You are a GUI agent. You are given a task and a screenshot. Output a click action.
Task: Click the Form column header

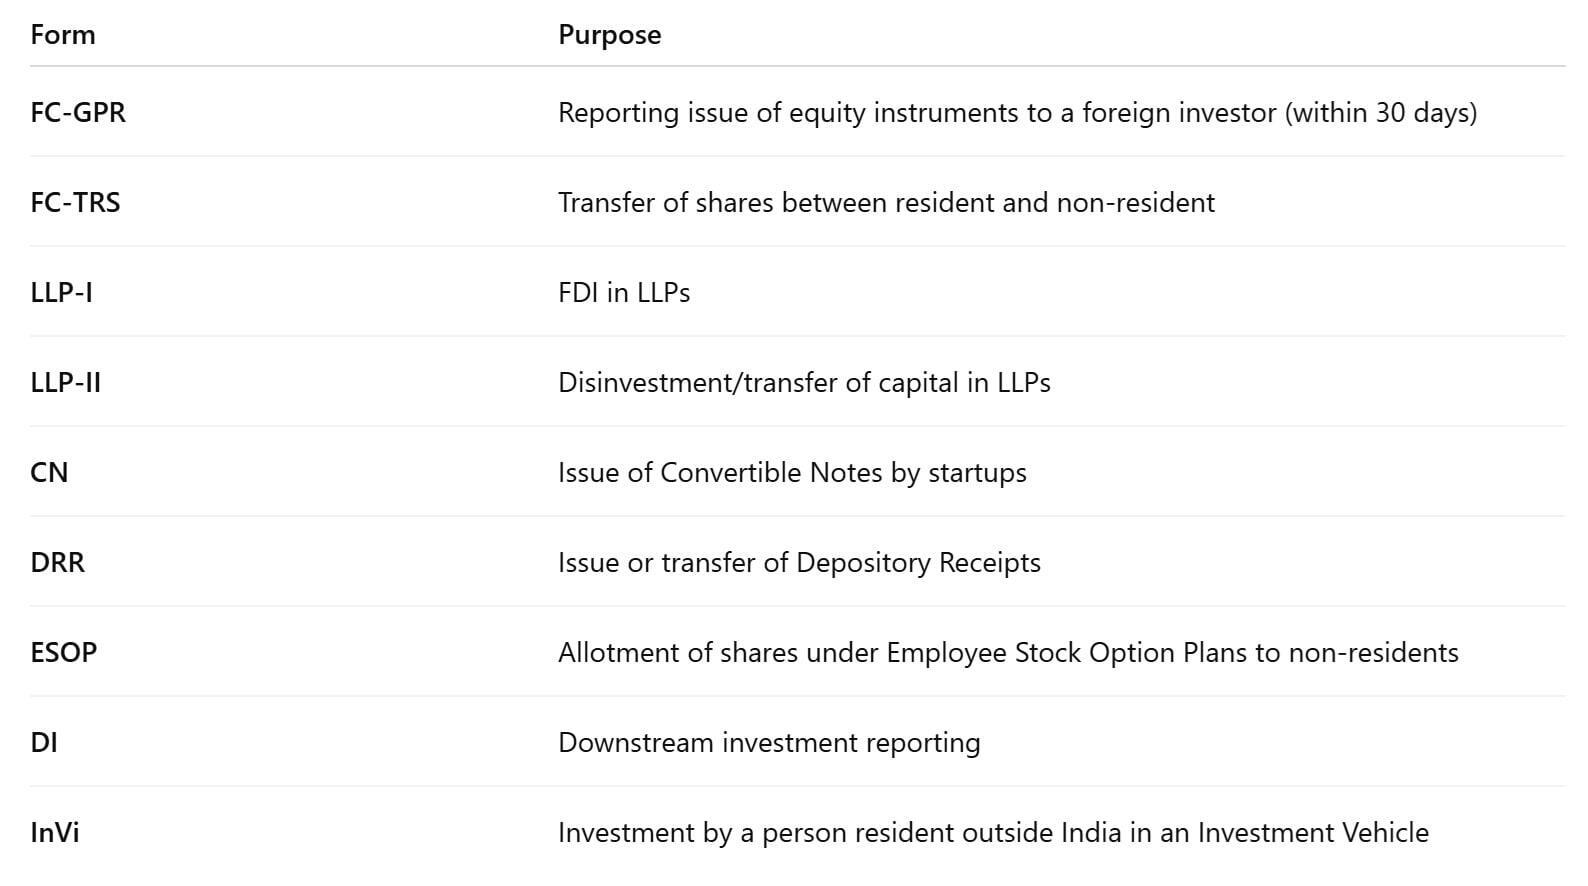63,35
